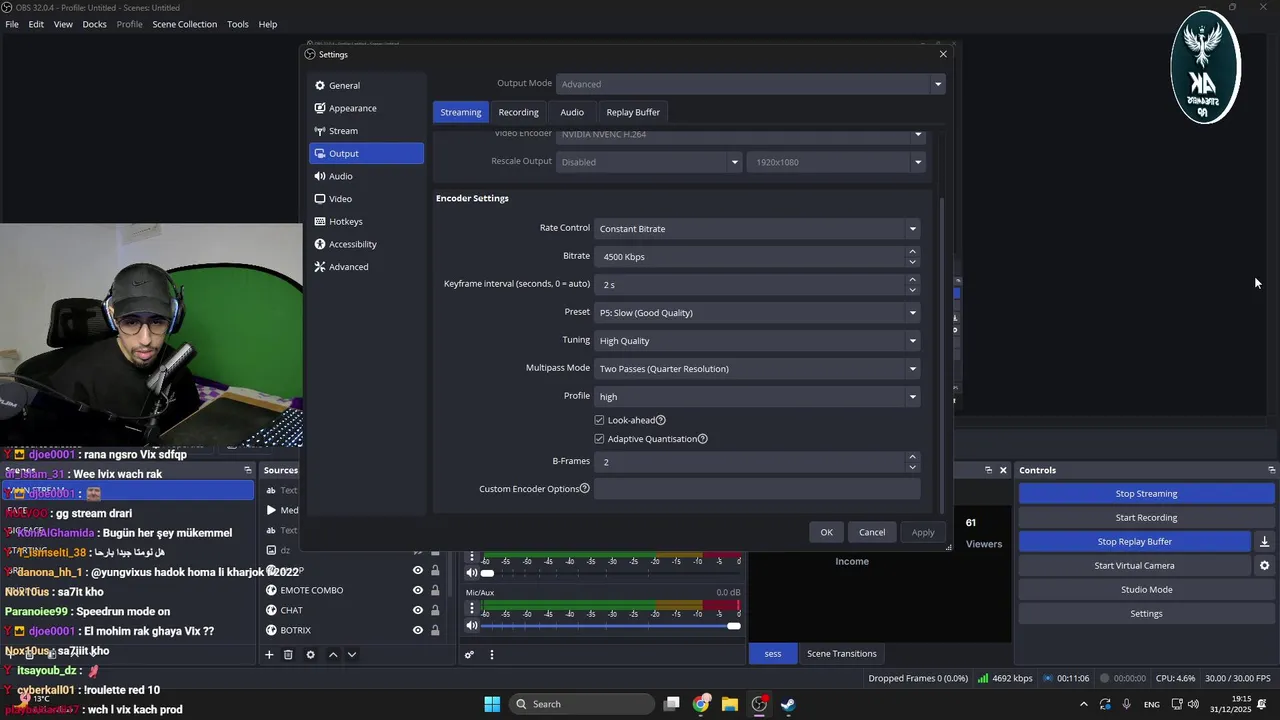Switch to the Replay Buffer tab
1280x720 pixels.
(633, 112)
